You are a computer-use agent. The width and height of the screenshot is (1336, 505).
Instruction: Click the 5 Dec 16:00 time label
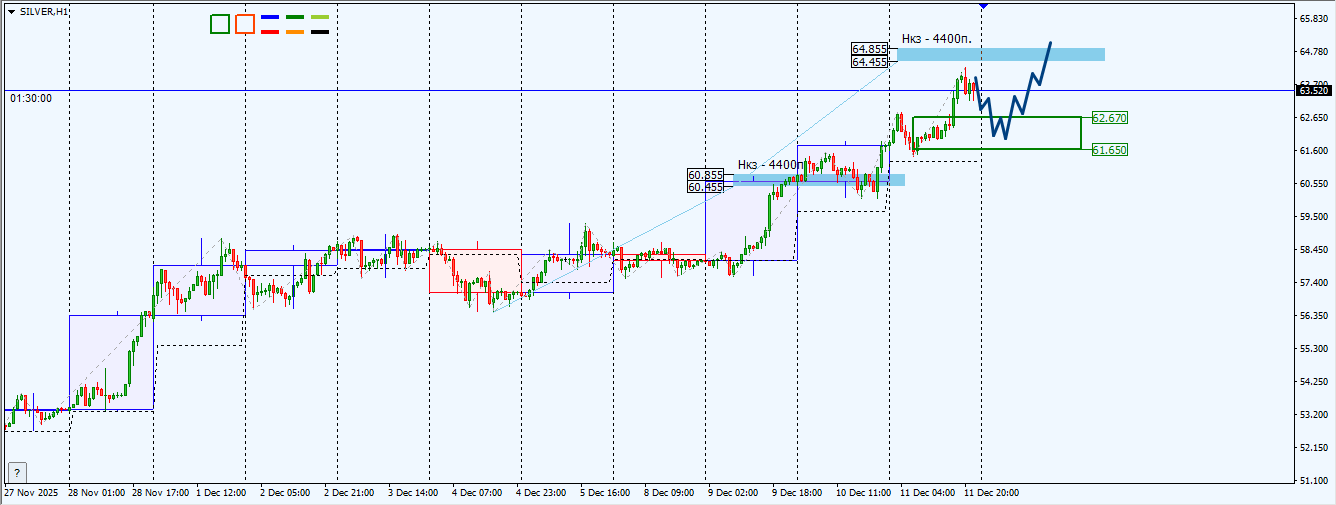[605, 493]
